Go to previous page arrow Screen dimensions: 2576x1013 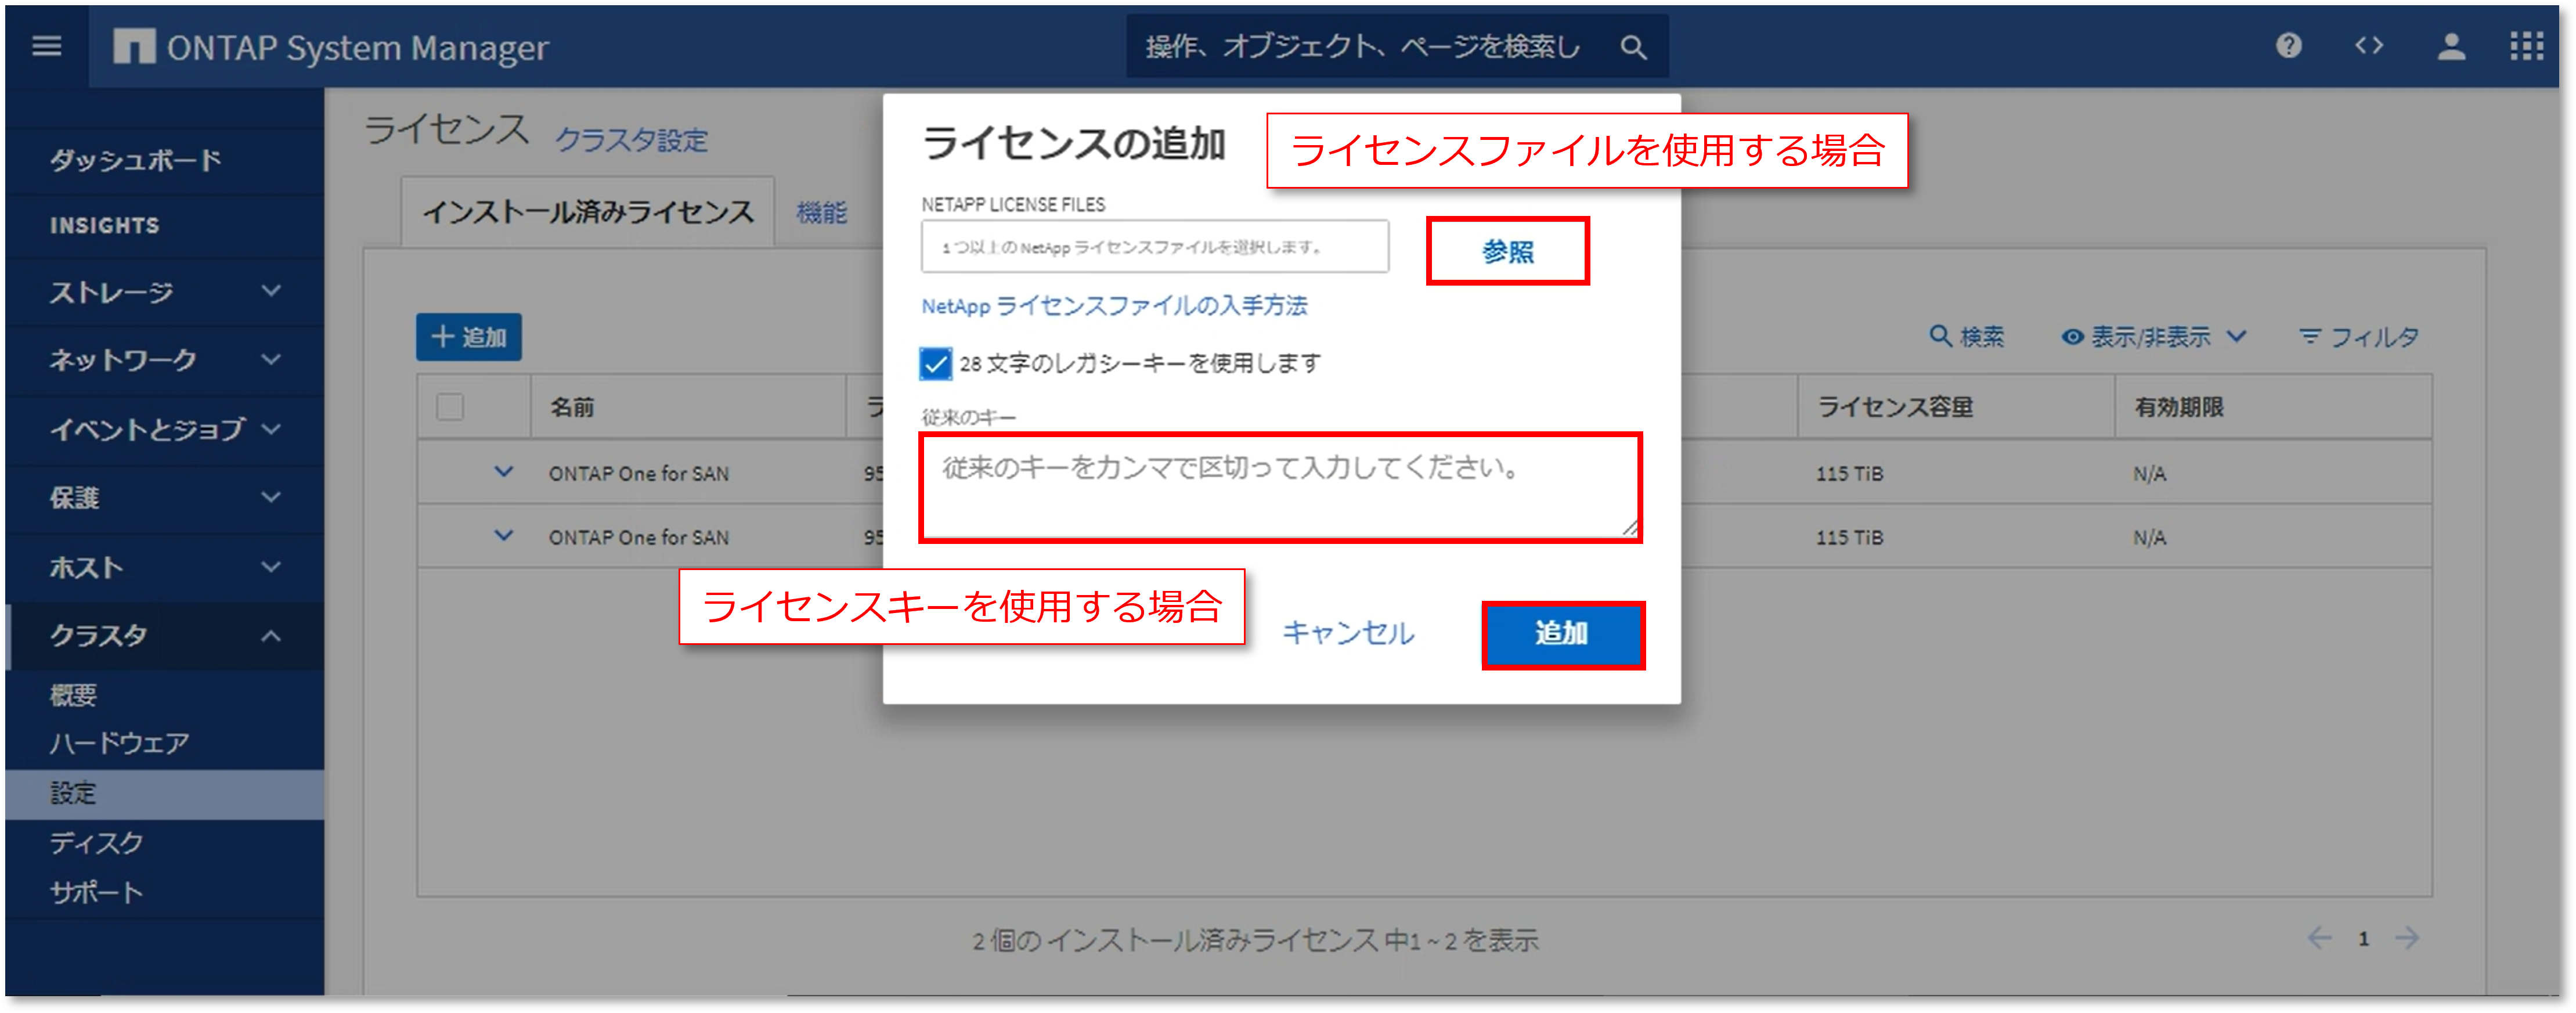click(2319, 938)
